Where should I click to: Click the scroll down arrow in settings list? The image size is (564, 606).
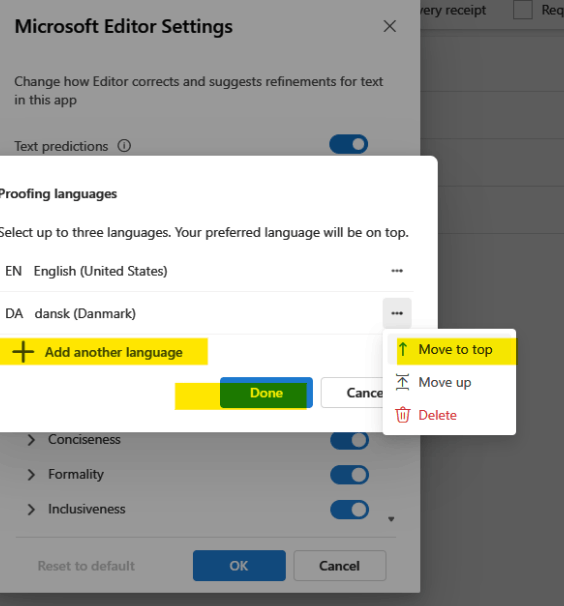tap(391, 519)
